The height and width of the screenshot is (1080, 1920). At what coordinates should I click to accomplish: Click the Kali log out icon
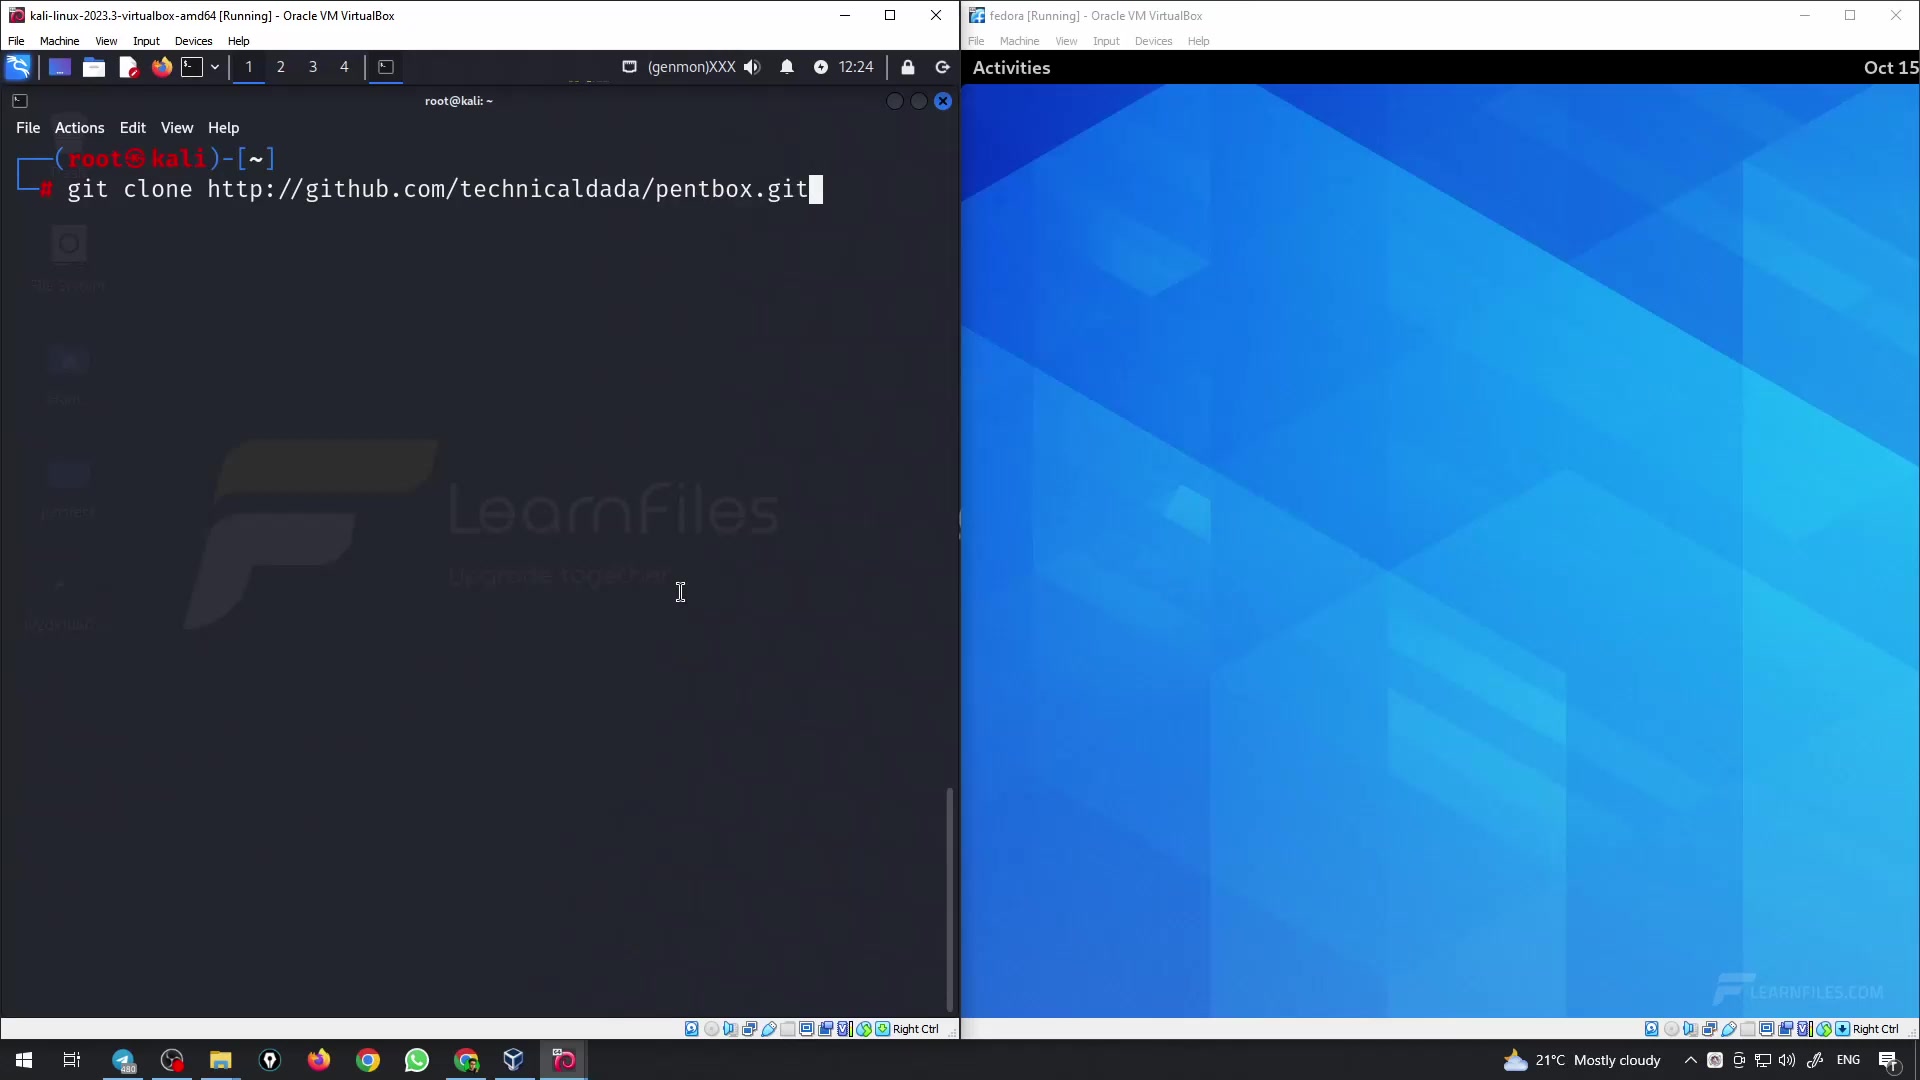(x=942, y=67)
